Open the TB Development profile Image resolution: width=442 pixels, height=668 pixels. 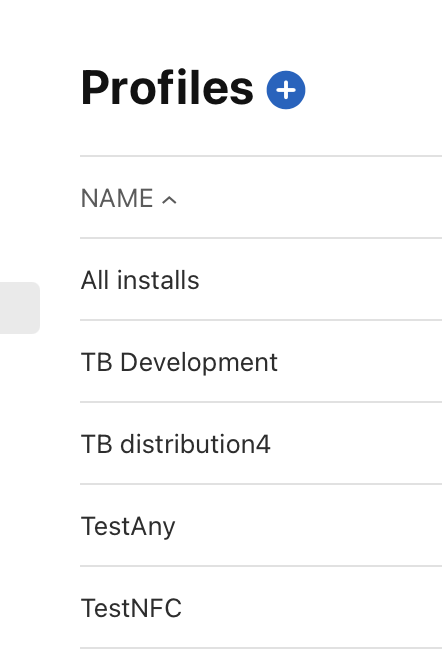point(179,363)
